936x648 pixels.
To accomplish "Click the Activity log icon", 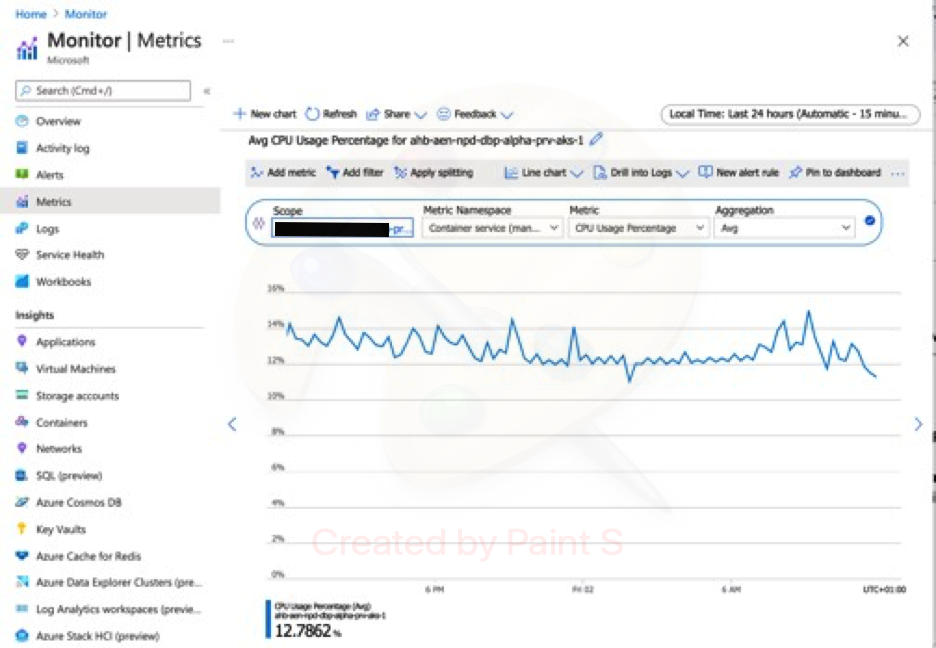I will [x=22, y=148].
